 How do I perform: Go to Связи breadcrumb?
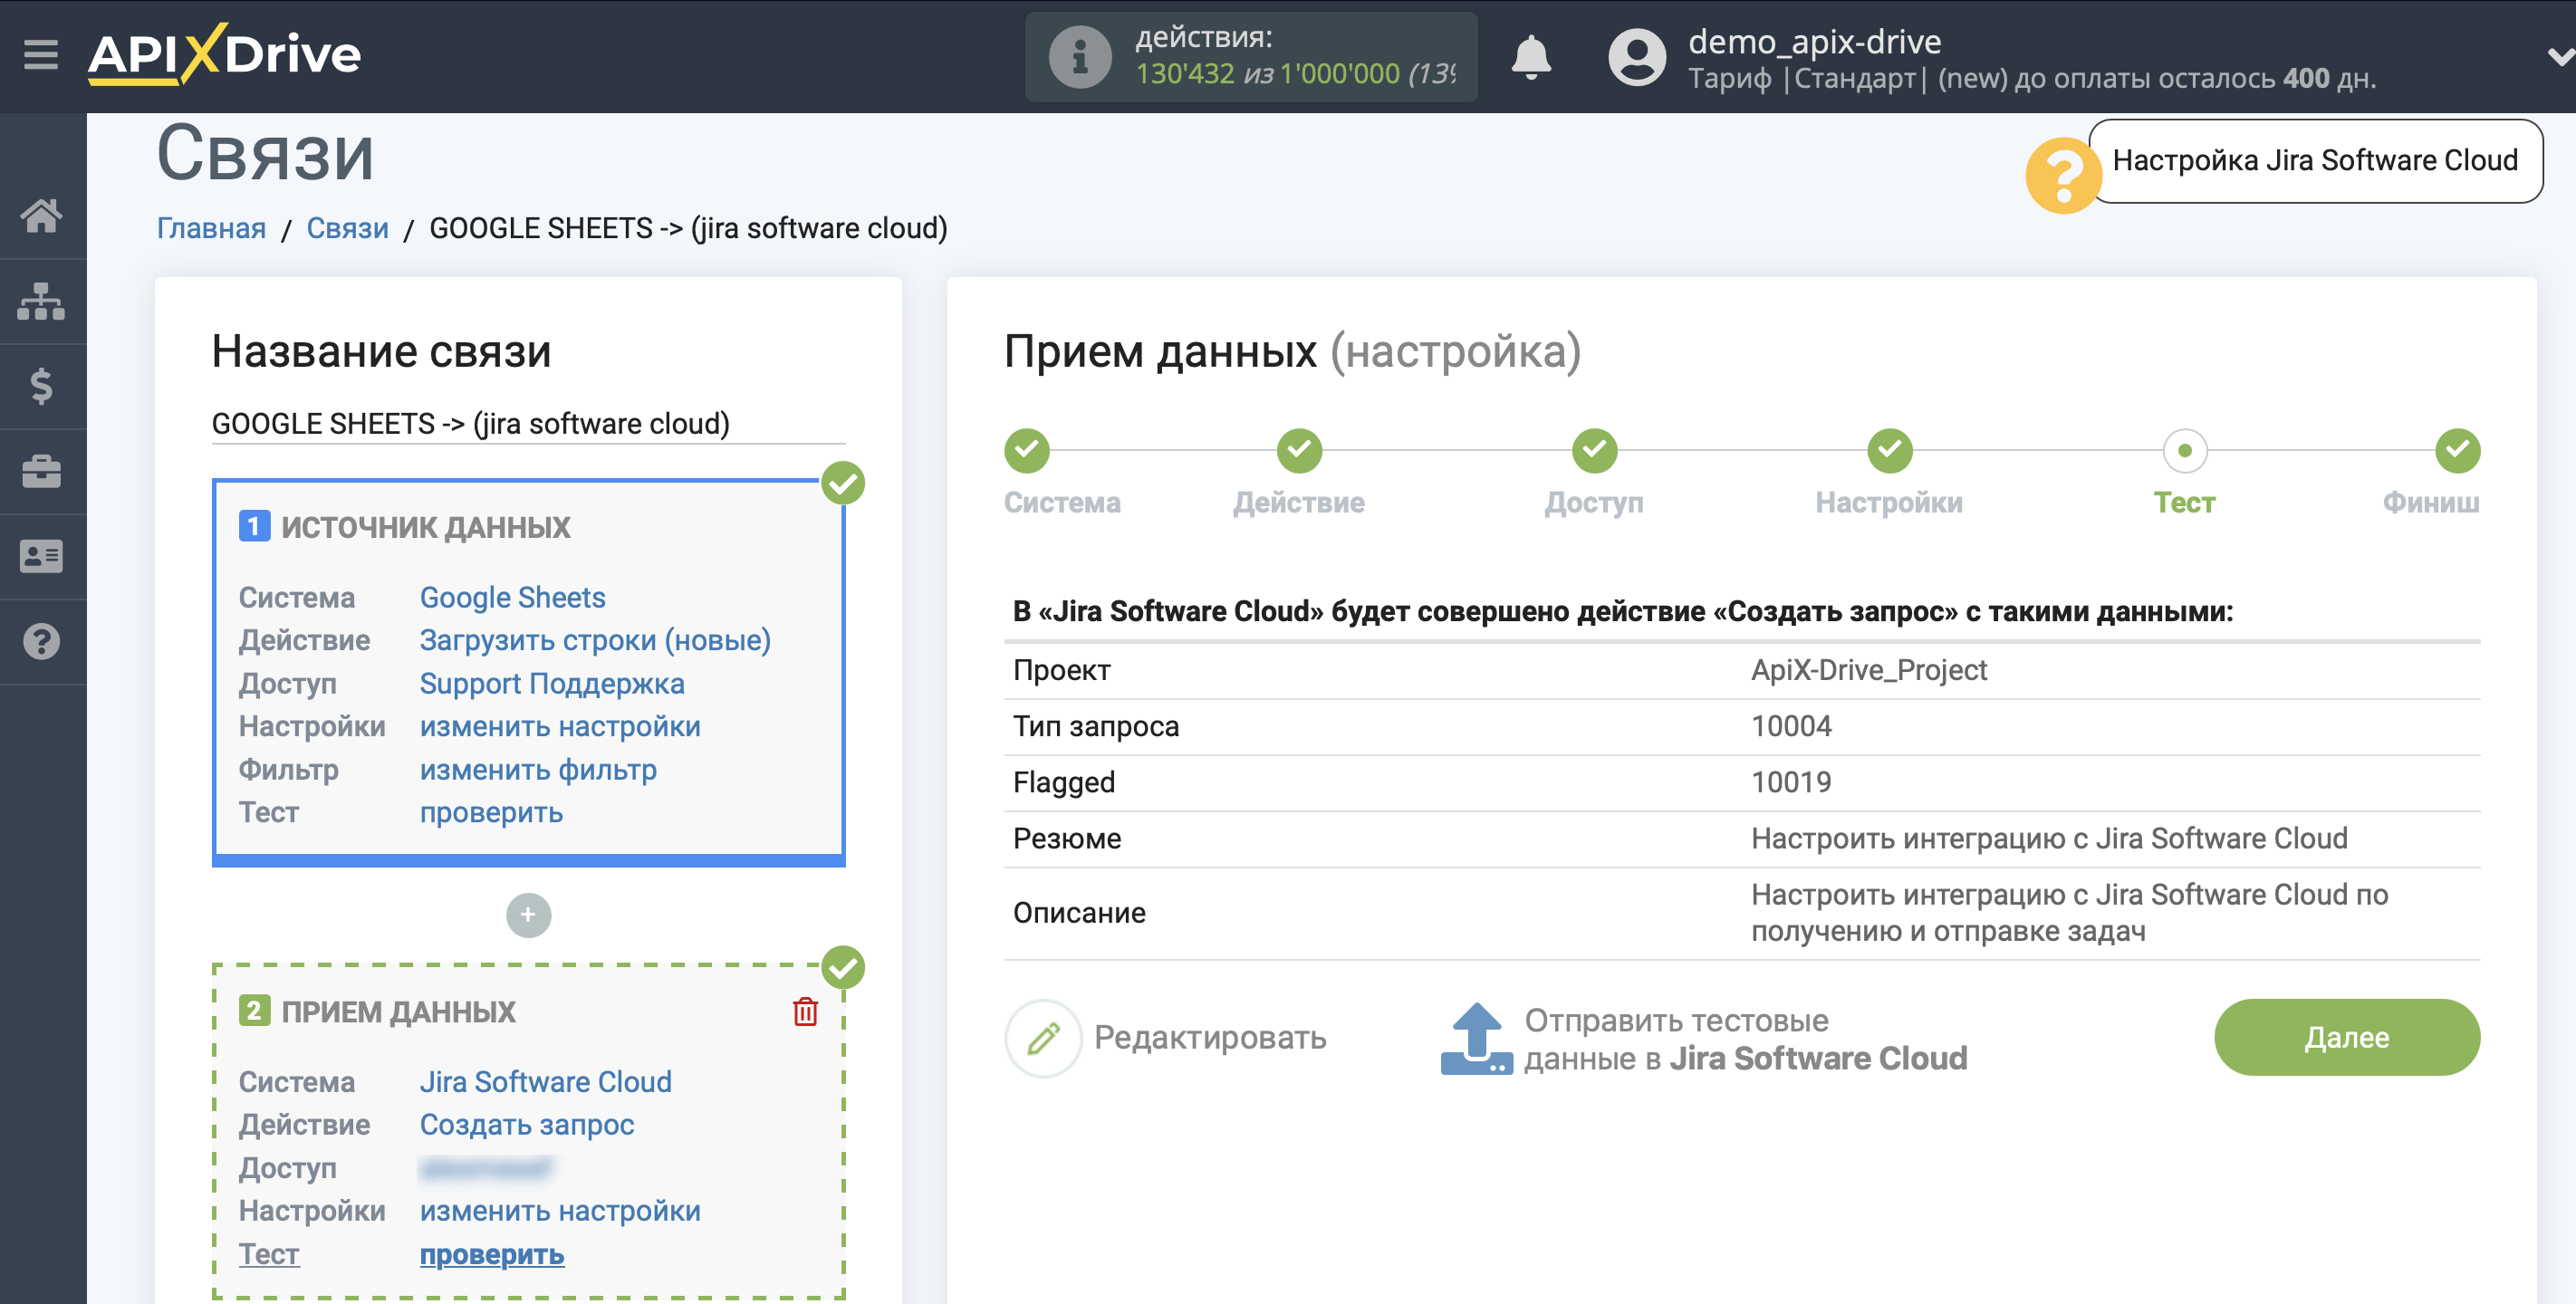tap(347, 228)
